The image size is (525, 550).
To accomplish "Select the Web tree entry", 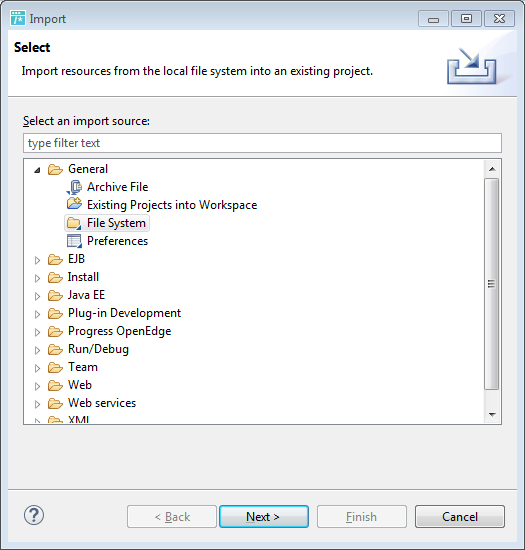I will point(80,385).
